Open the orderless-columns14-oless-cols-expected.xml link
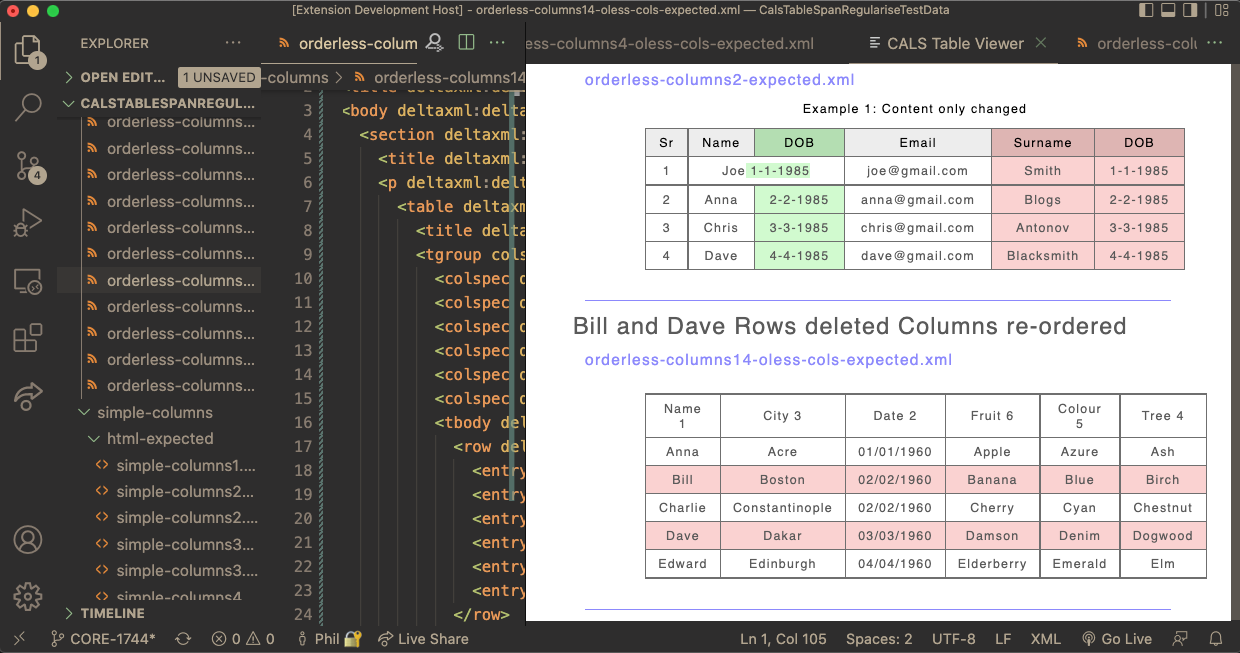1240x653 pixels. coord(768,360)
